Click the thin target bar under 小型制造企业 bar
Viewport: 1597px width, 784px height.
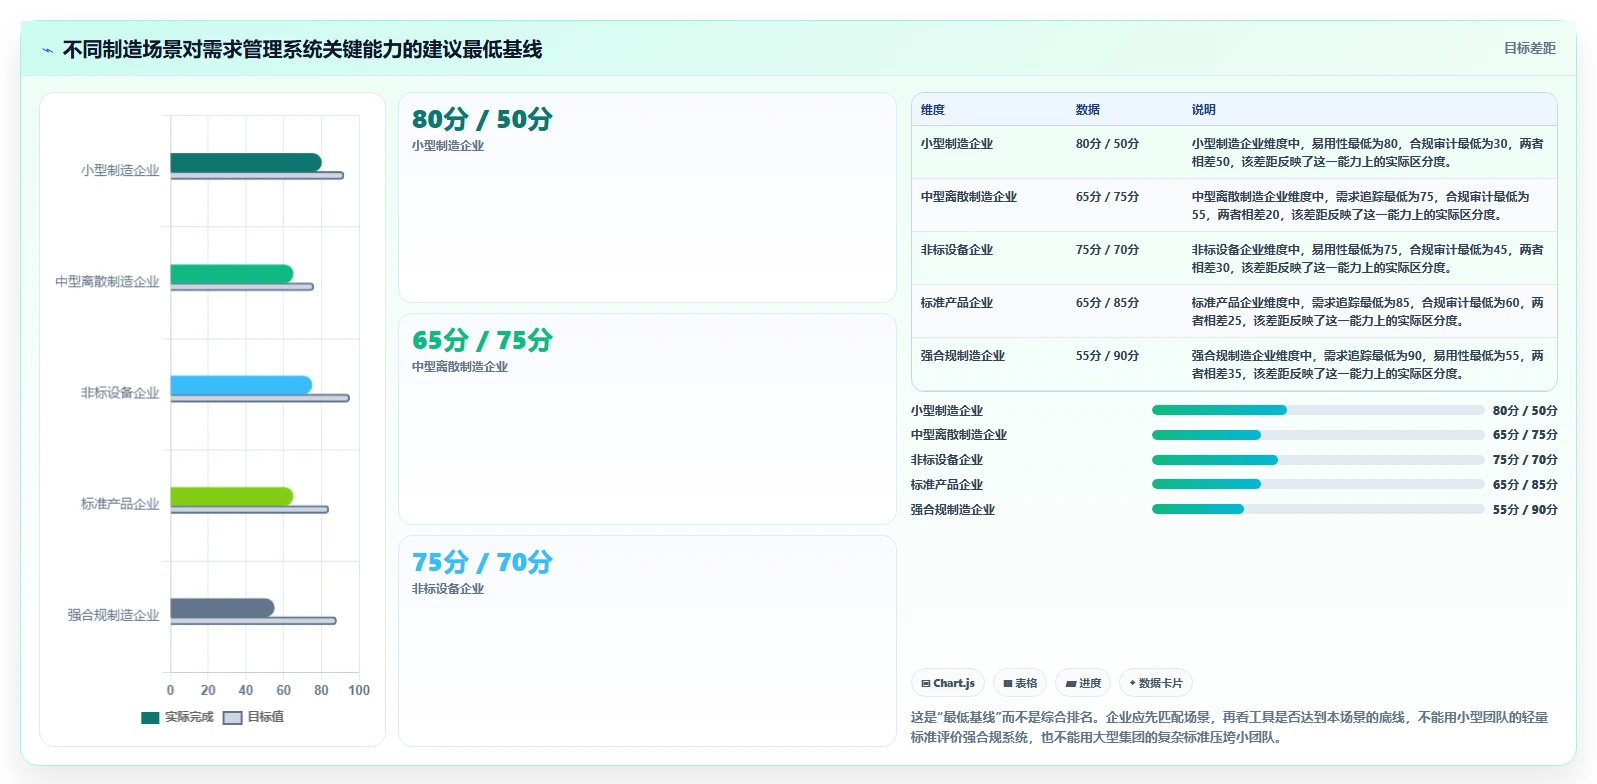[x=257, y=176]
